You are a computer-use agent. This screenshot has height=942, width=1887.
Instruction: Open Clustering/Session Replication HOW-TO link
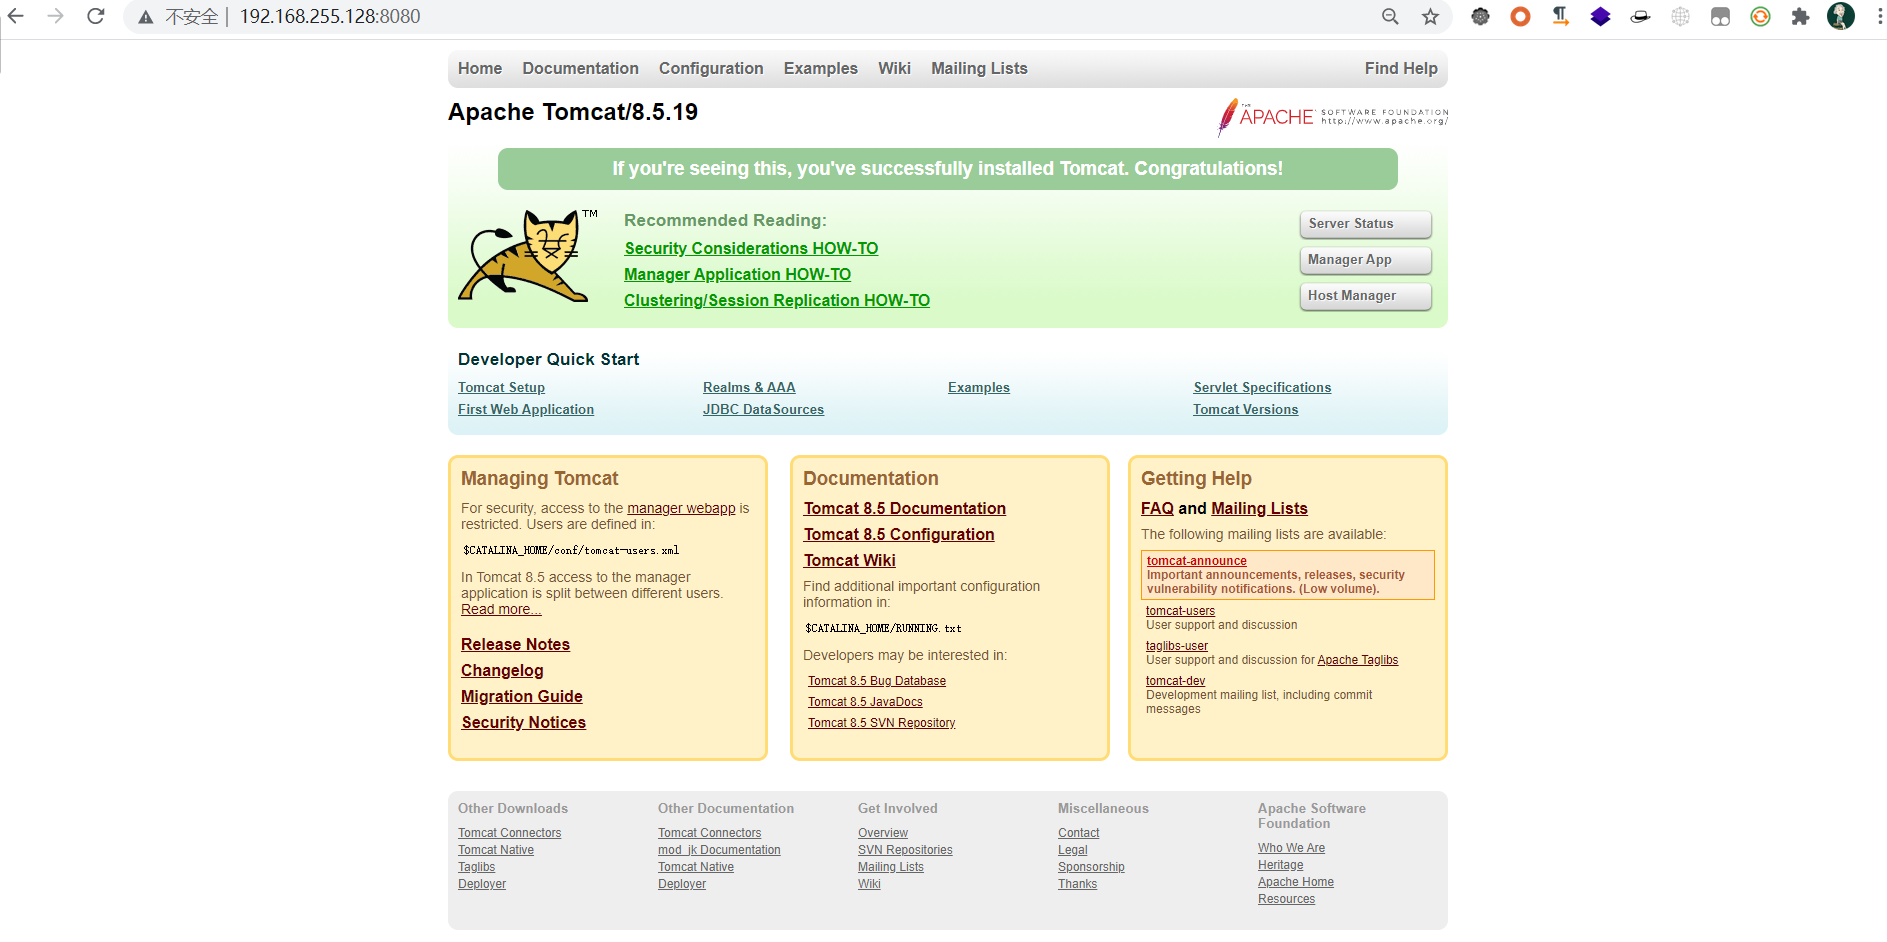(x=777, y=300)
